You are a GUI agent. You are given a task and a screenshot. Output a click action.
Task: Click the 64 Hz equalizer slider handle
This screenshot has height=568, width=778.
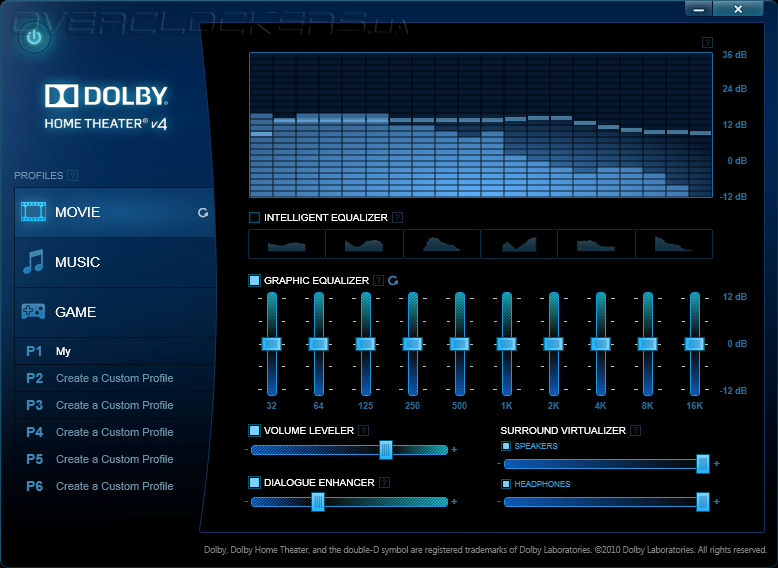click(319, 344)
